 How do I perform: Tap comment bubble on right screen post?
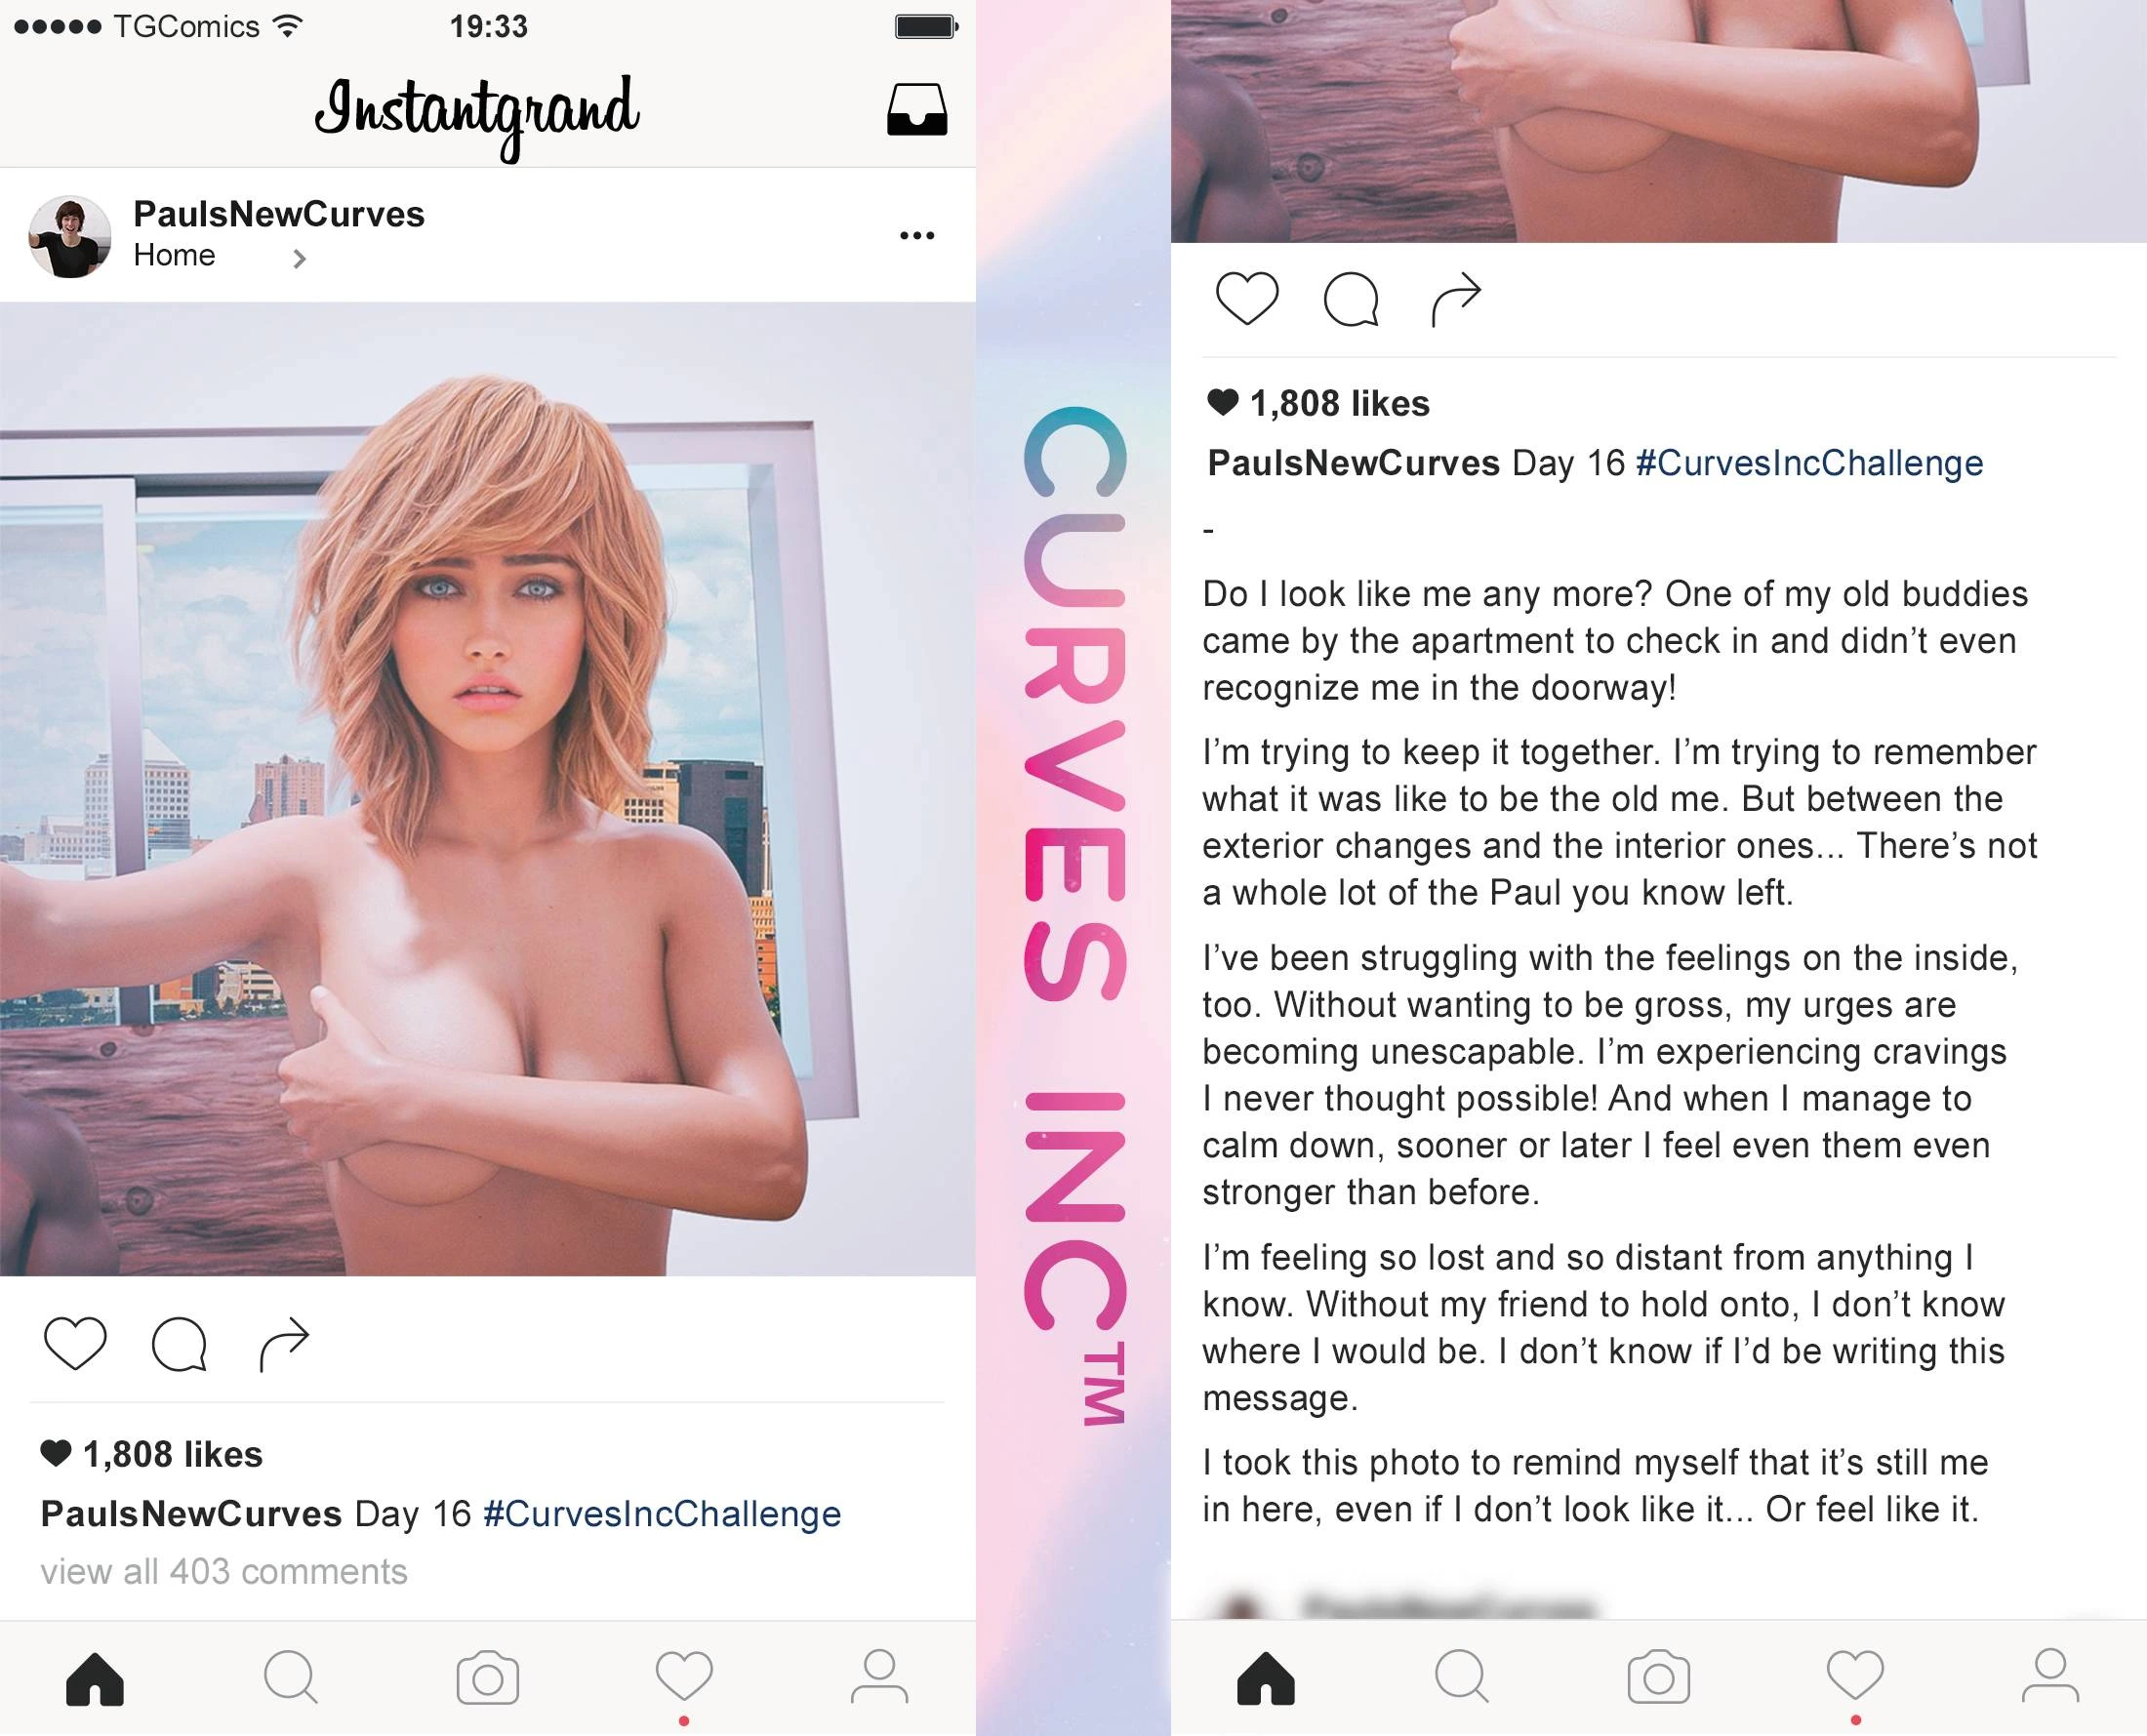(1351, 299)
